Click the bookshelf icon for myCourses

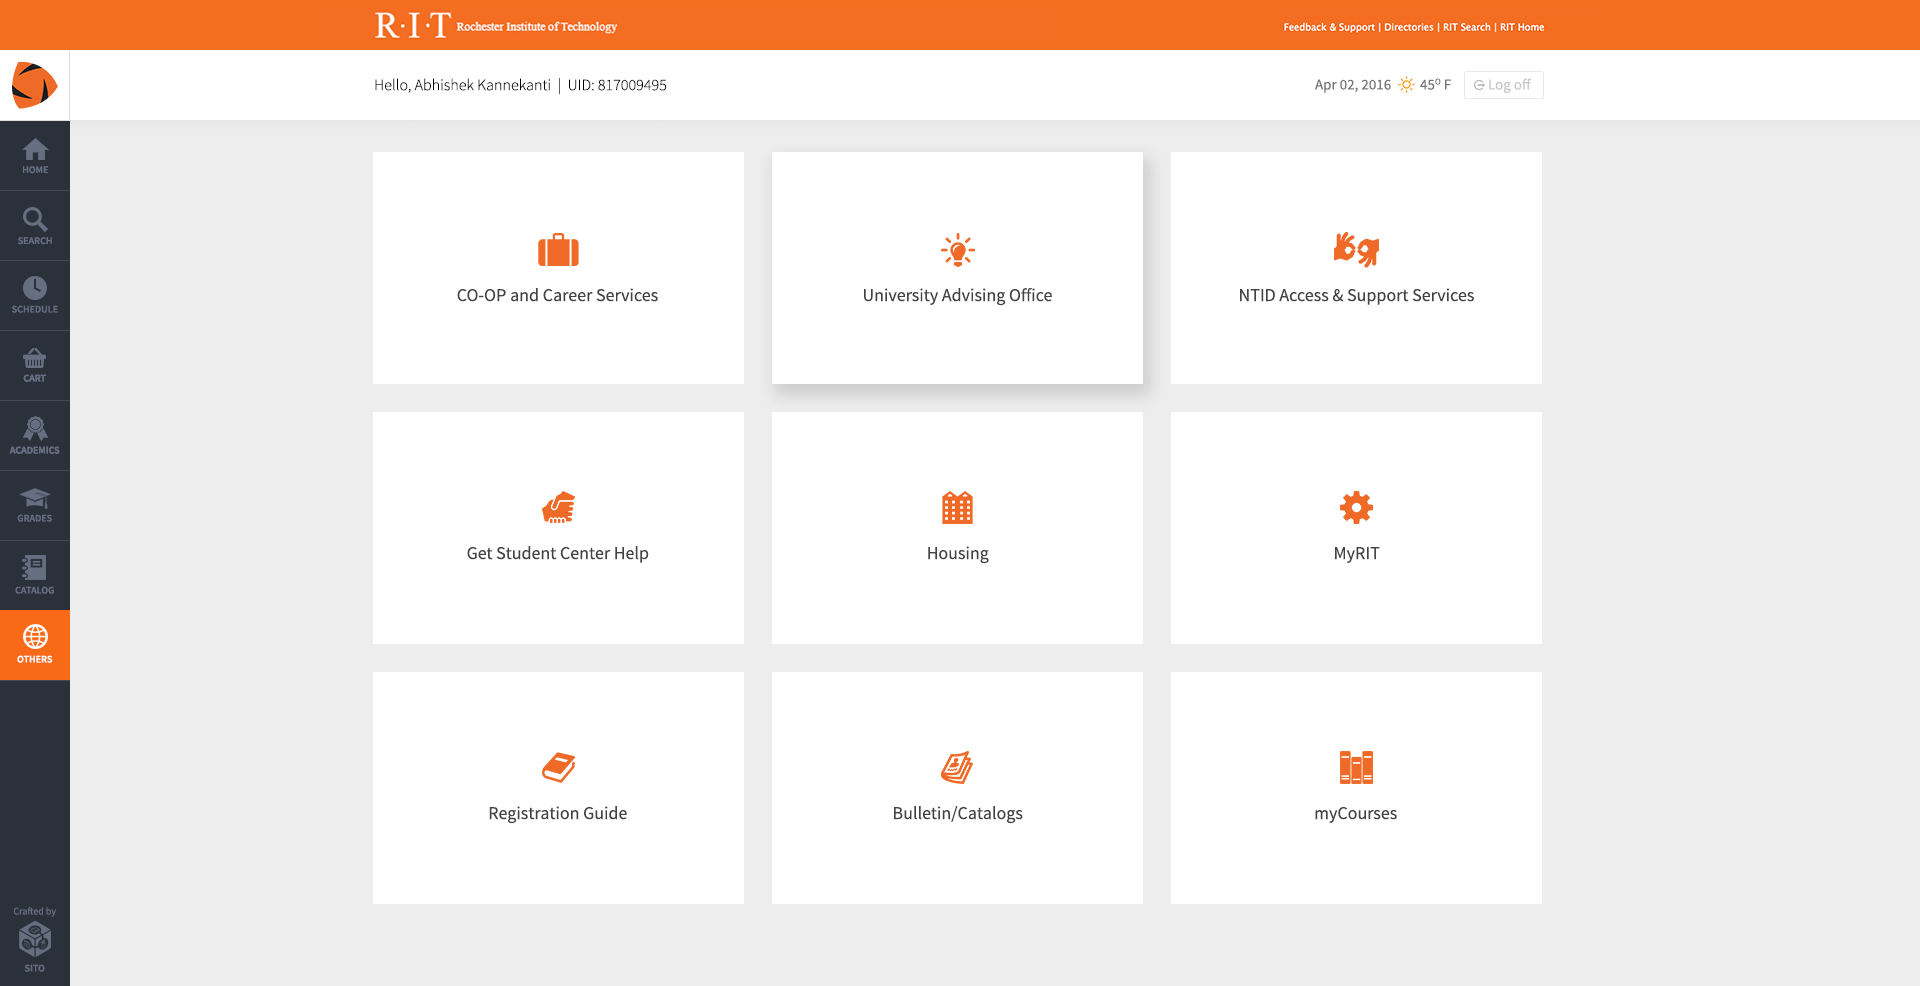point(1356,768)
